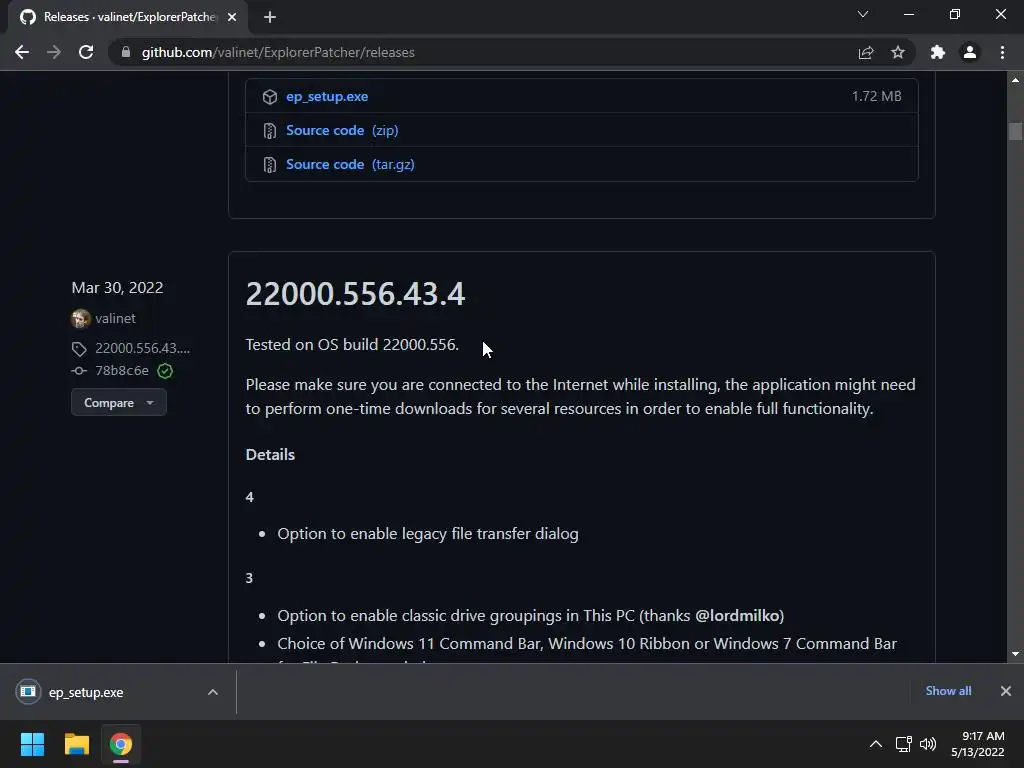Click the Mar 30, 2022 date text

[117, 287]
